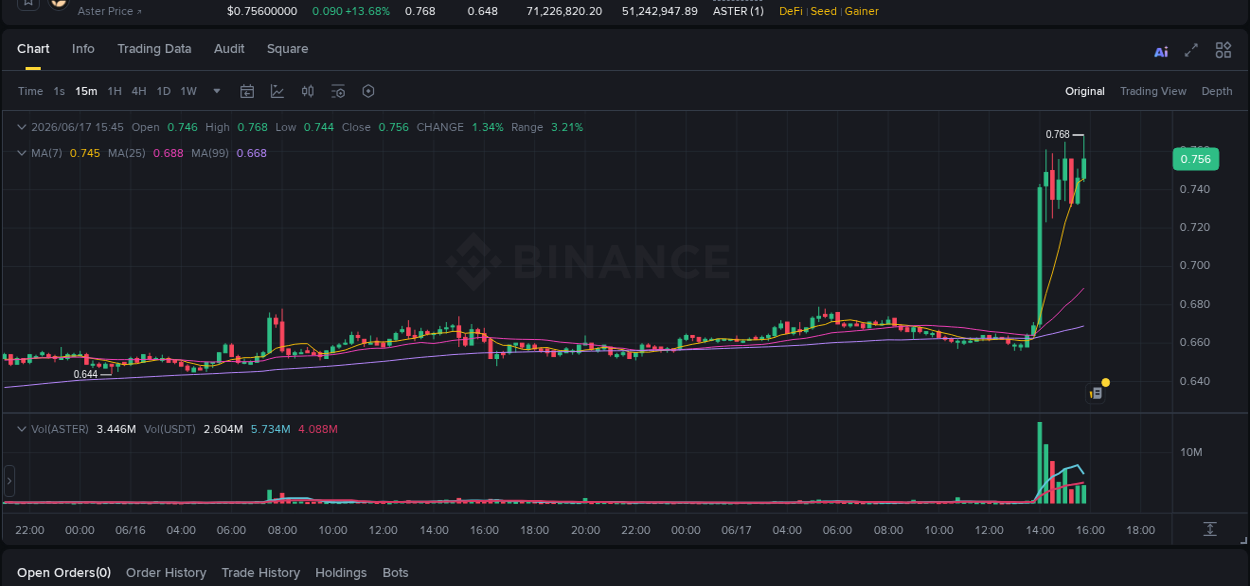Screen dimensions: 1250x586
Task: Collapse the MA indicator row chevron
Action: point(22,153)
